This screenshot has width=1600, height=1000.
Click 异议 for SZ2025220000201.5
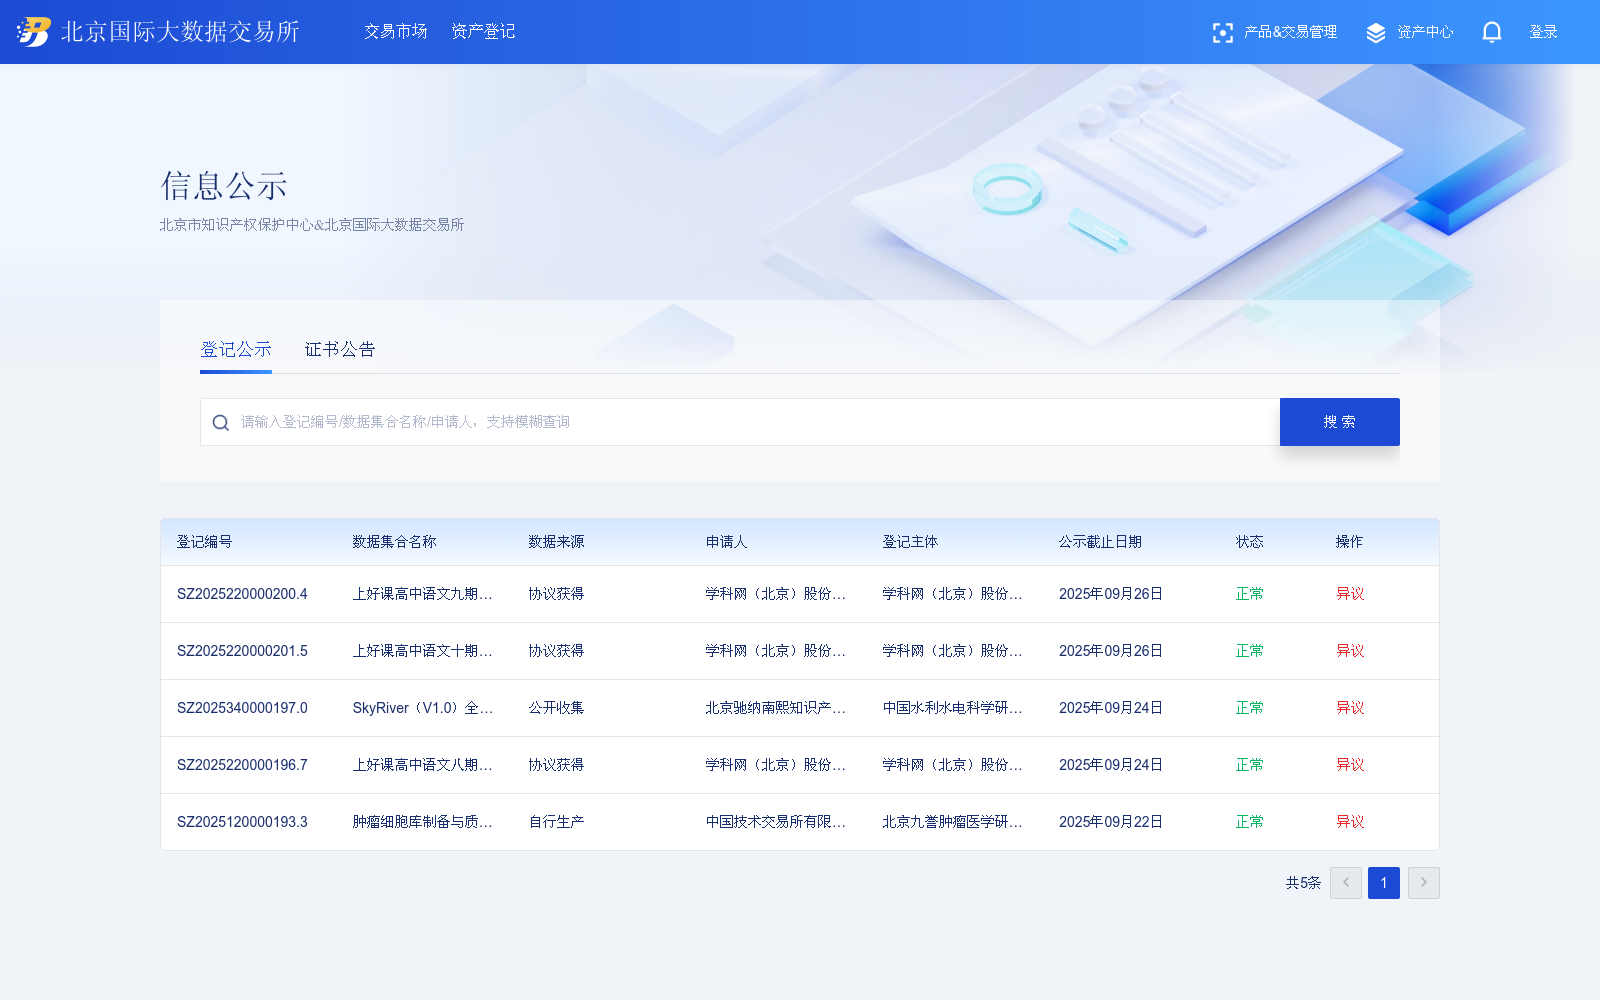coord(1350,651)
